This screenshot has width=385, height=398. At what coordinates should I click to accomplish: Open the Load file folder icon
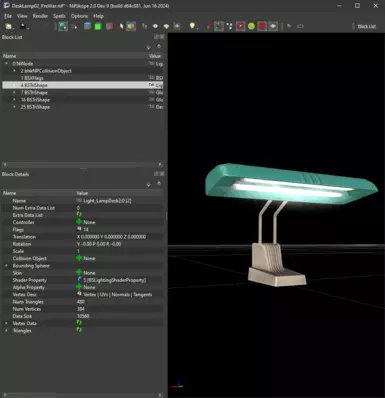(9, 26)
